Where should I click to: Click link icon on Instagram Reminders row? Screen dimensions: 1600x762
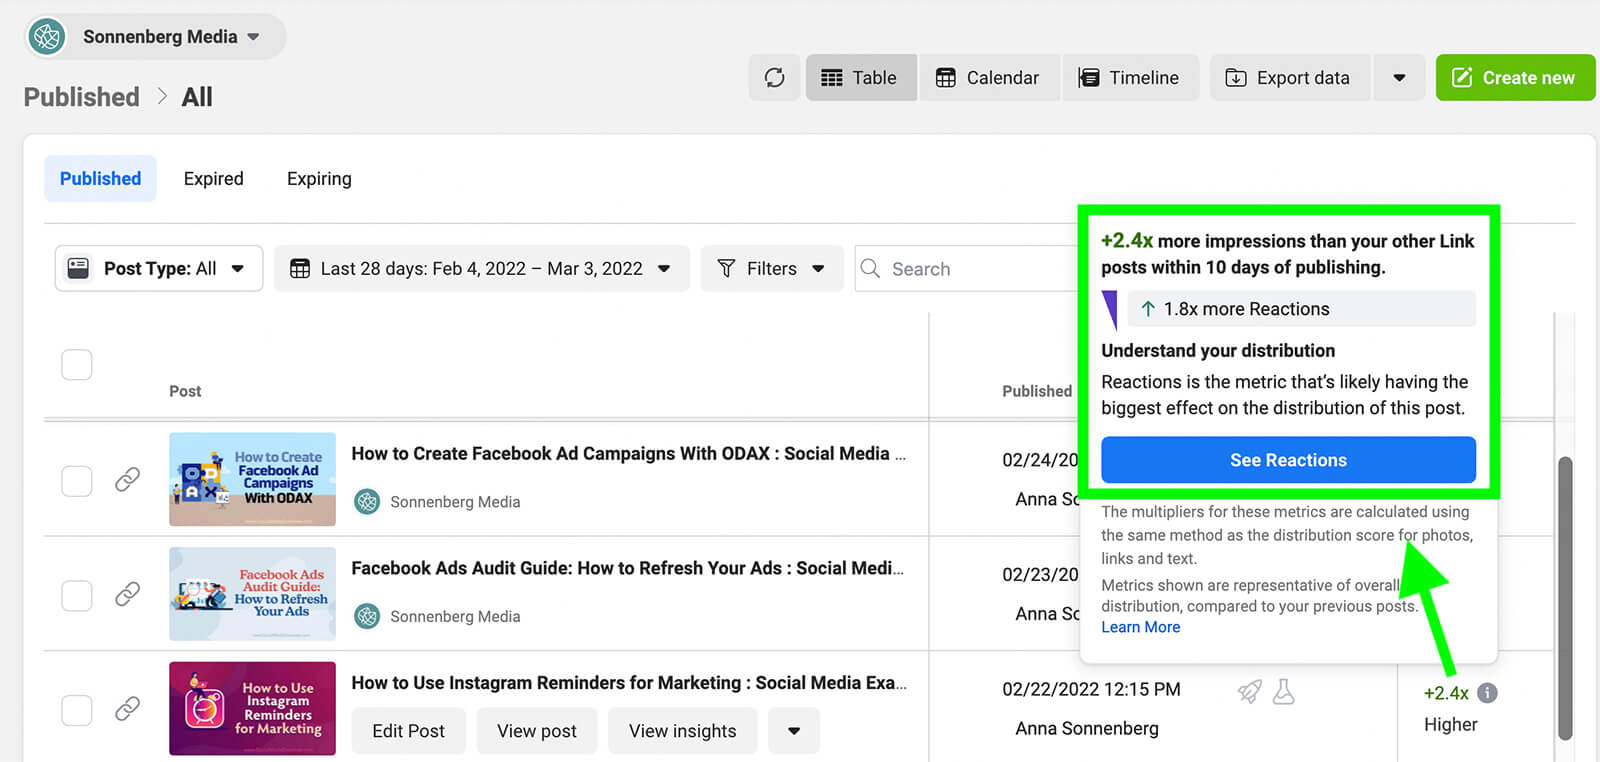127,709
